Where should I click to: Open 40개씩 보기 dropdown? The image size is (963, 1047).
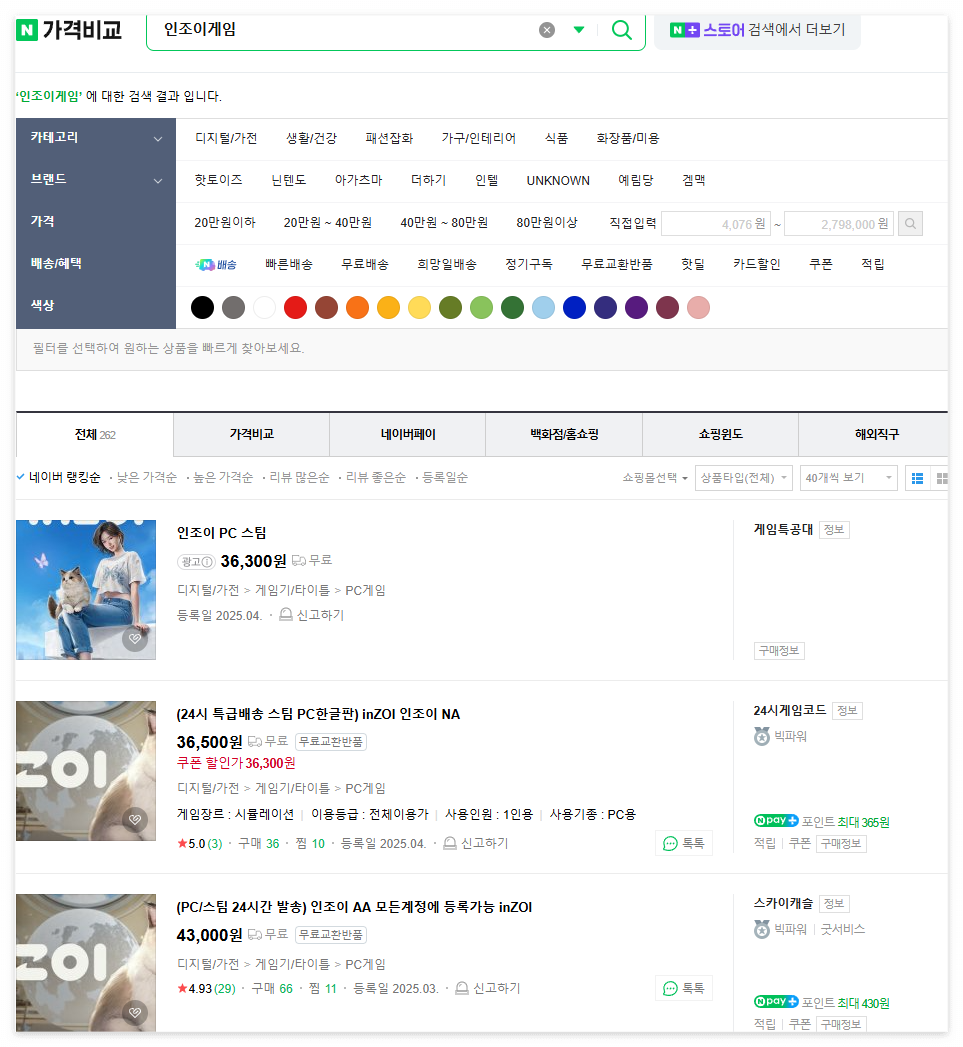[x=849, y=478]
